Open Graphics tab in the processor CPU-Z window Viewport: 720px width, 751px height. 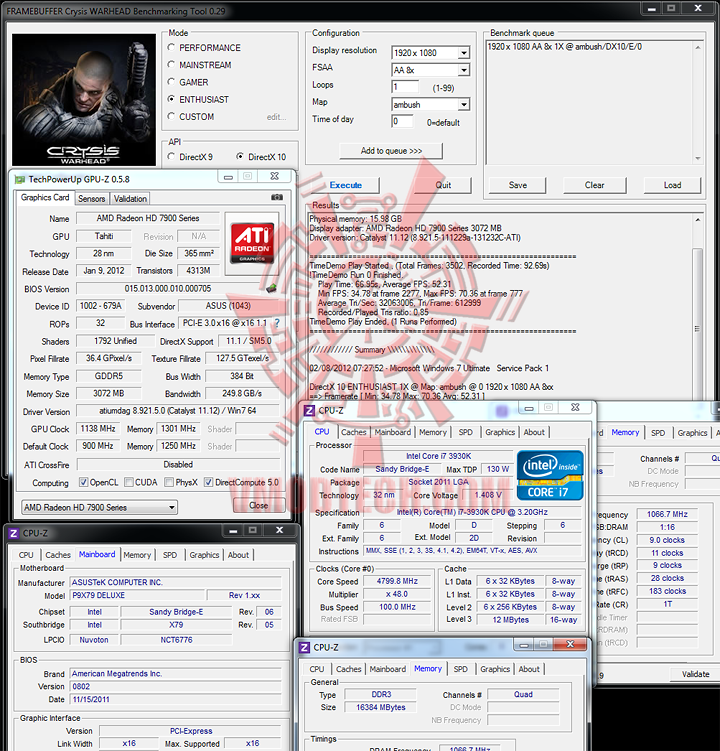(x=500, y=432)
